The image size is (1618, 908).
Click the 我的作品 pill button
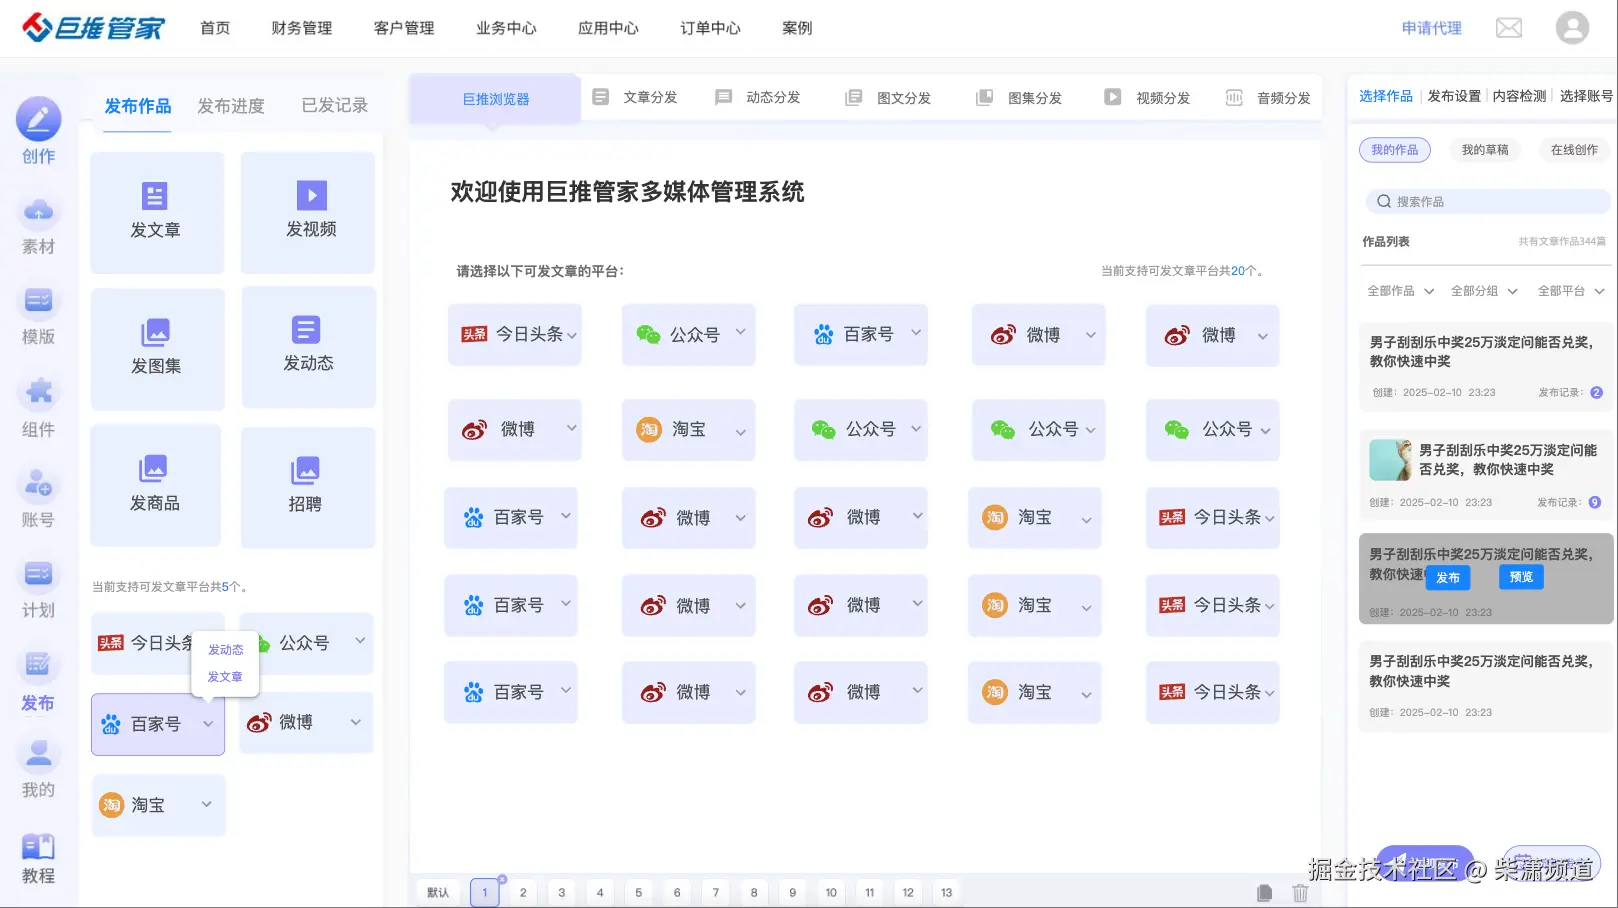pos(1394,150)
